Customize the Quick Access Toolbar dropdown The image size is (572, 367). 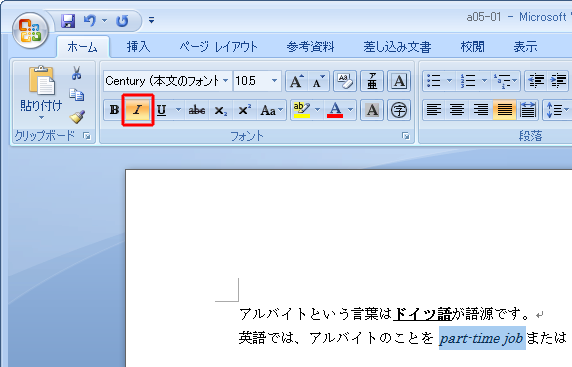pos(151,20)
